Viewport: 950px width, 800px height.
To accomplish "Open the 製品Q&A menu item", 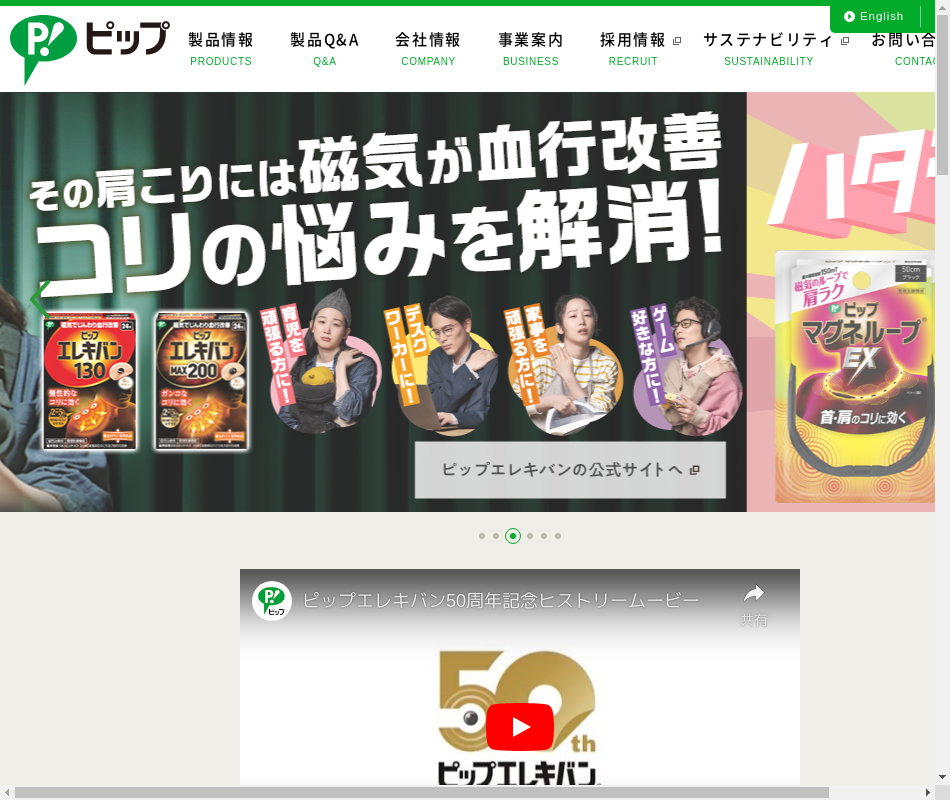I will point(324,49).
